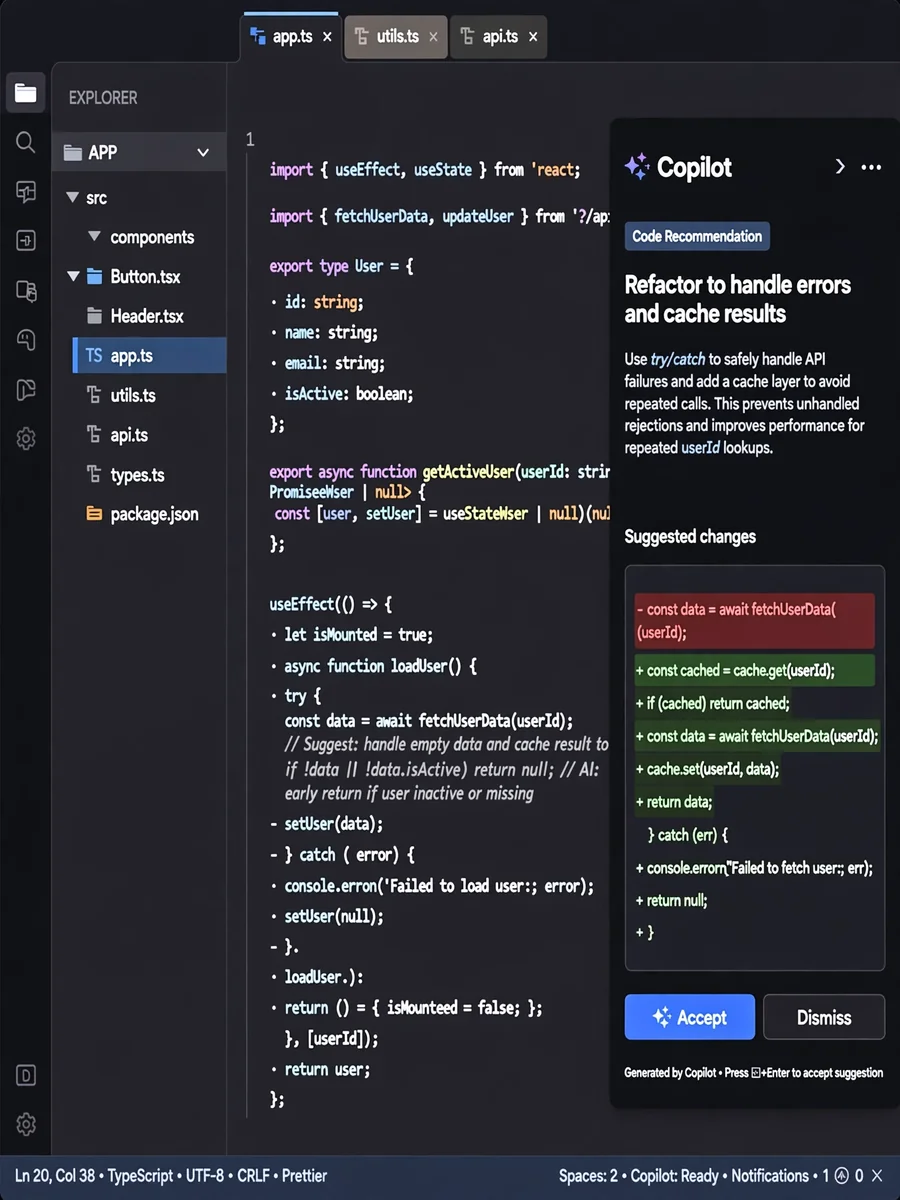Click the 'Copilot: Ready' status entry
This screenshot has height=1200, width=900.
(675, 1176)
